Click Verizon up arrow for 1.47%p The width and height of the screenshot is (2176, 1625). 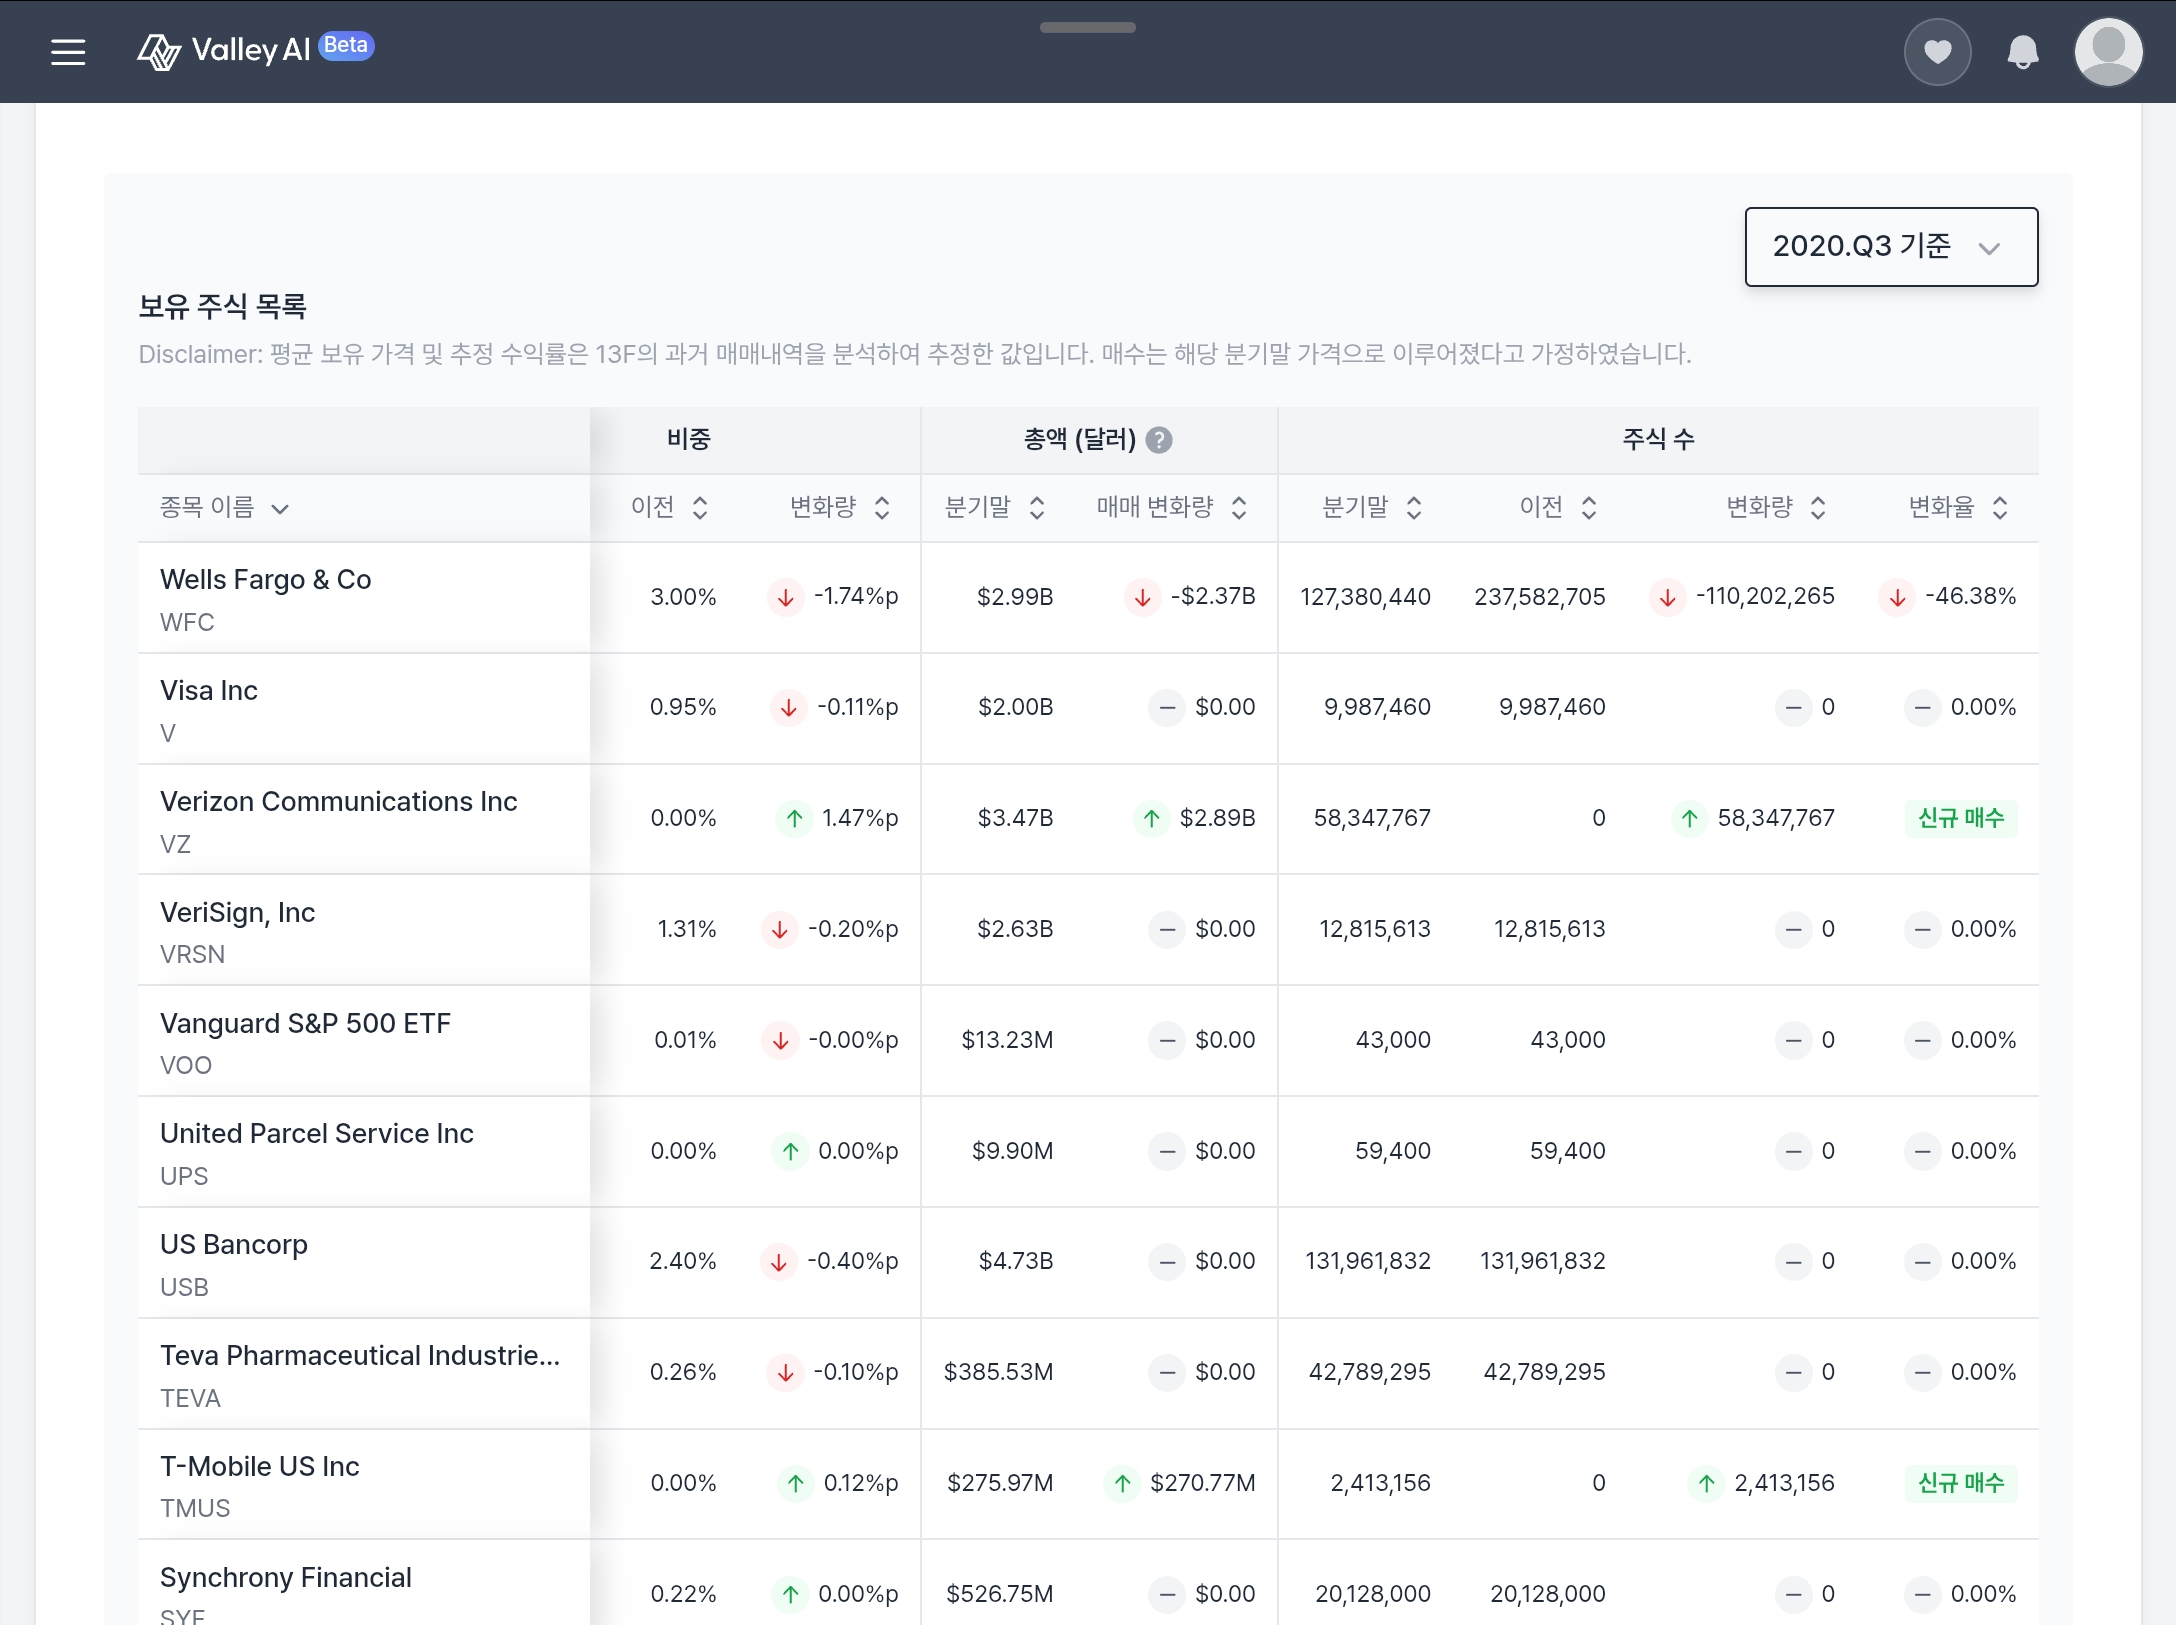(795, 819)
